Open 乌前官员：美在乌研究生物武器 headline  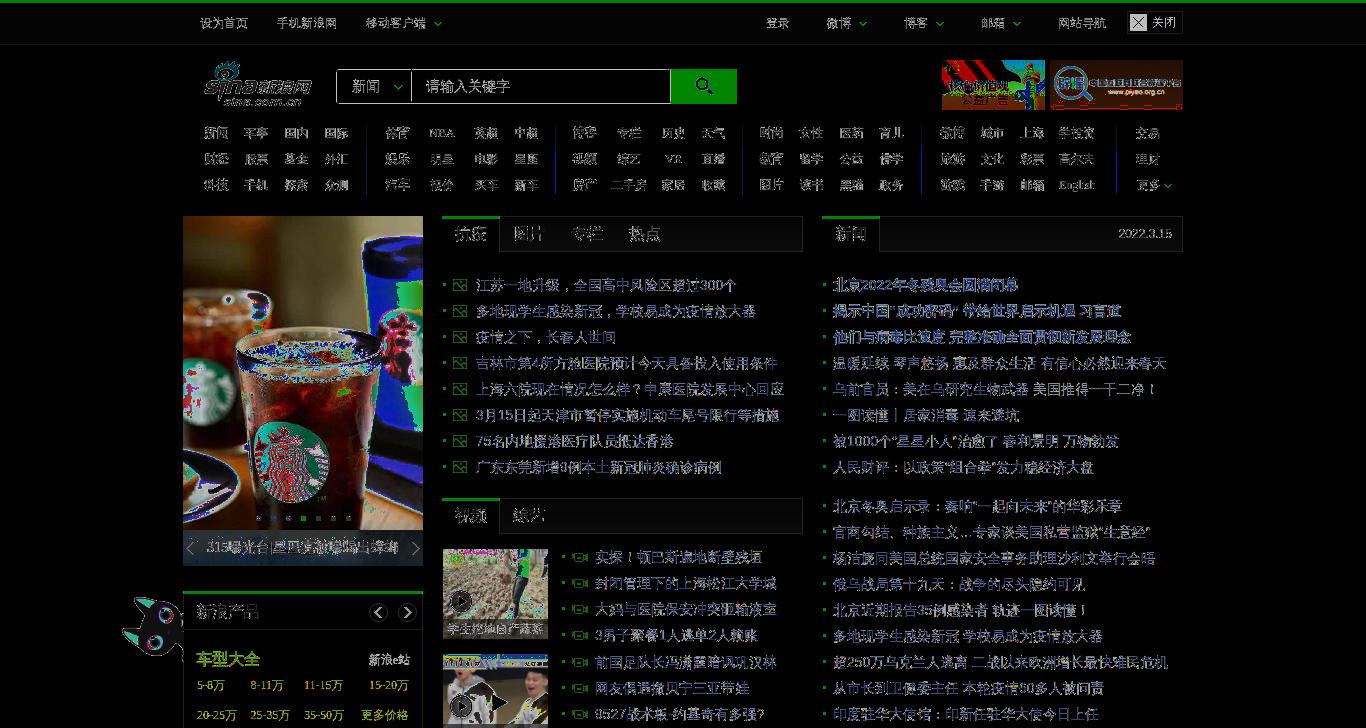[x=994, y=389]
